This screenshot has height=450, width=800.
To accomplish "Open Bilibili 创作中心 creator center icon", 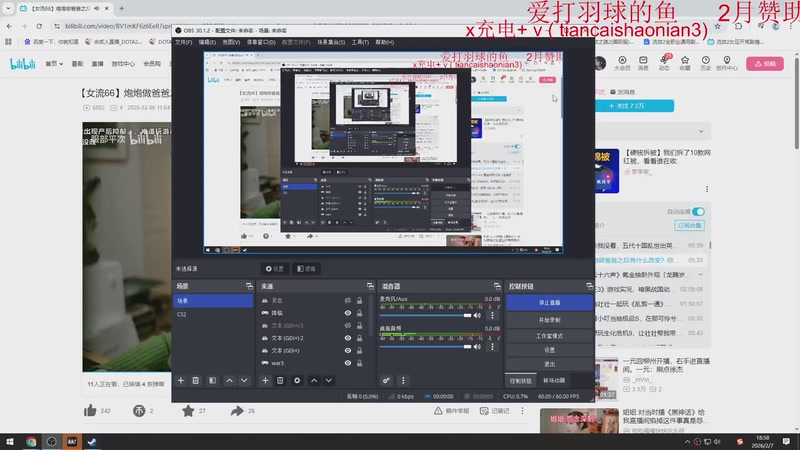I will [727, 63].
